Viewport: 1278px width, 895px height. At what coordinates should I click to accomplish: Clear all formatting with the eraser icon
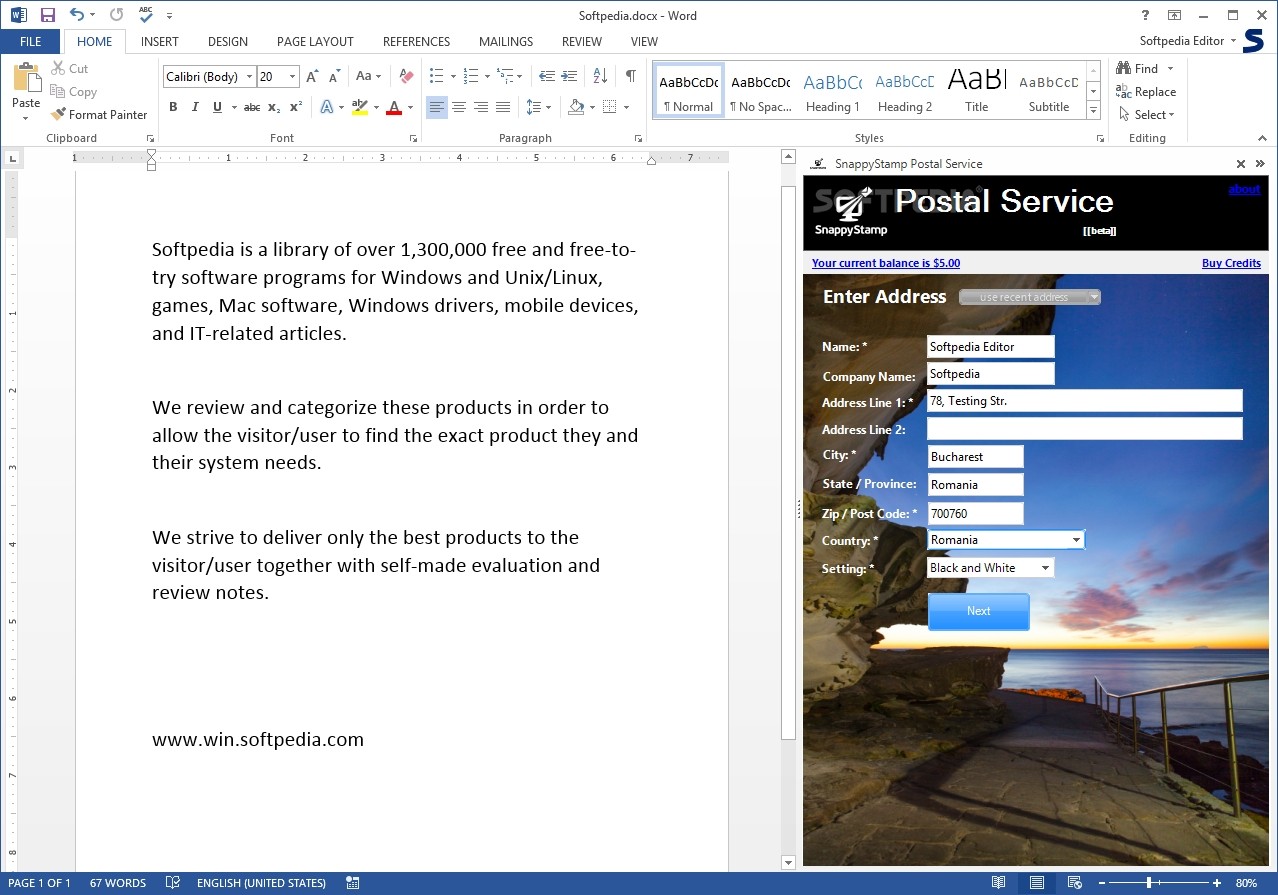tap(406, 77)
